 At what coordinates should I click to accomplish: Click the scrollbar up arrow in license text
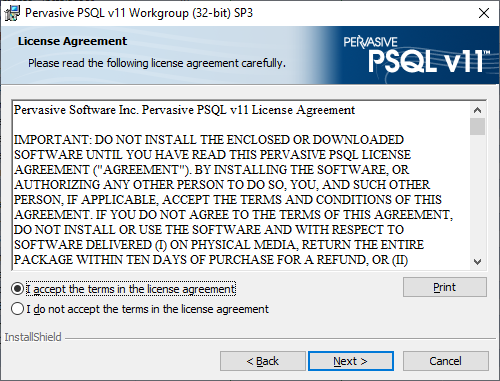pos(477,110)
